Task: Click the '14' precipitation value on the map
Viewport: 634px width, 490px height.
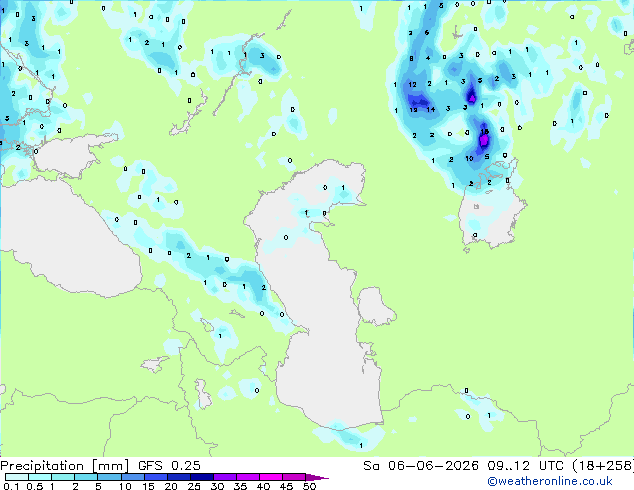Action: (431, 109)
